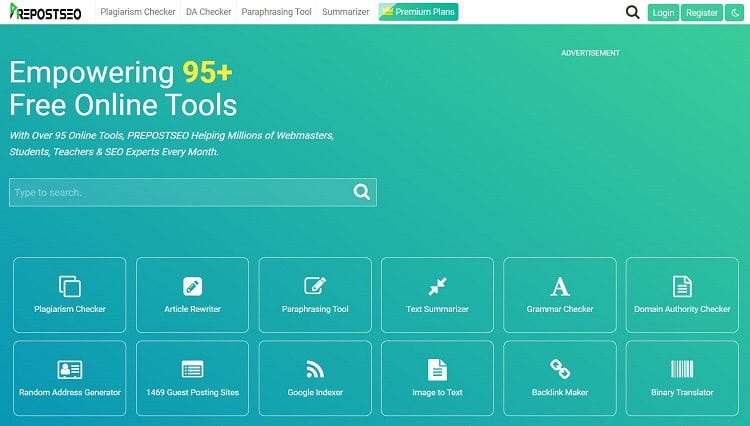
Task: Click the Guest Posting Sites list icon
Action: click(192, 370)
